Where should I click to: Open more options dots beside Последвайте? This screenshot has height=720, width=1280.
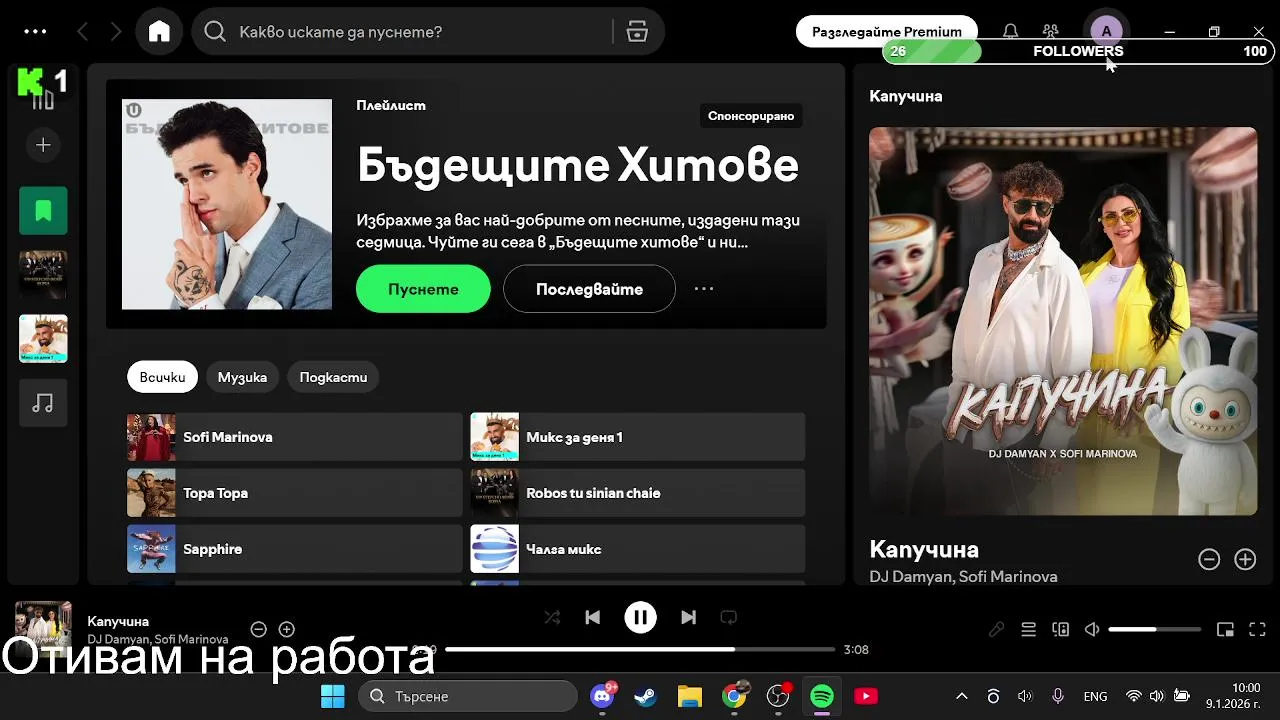pos(704,289)
